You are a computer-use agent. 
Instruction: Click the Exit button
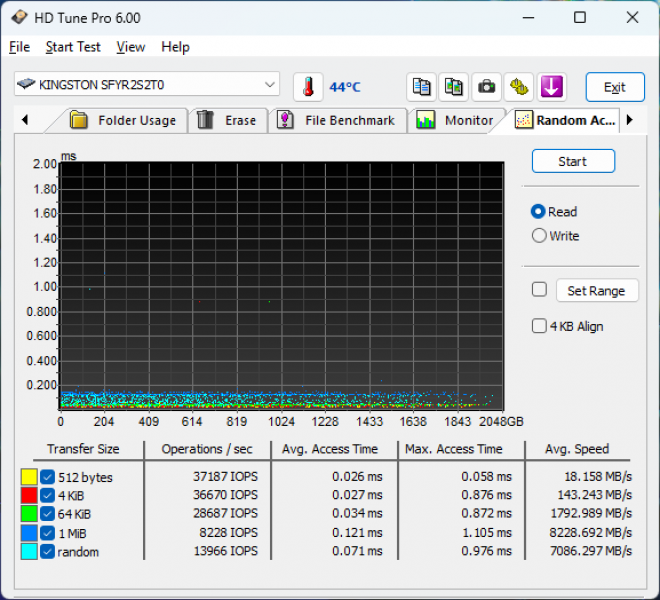[615, 87]
